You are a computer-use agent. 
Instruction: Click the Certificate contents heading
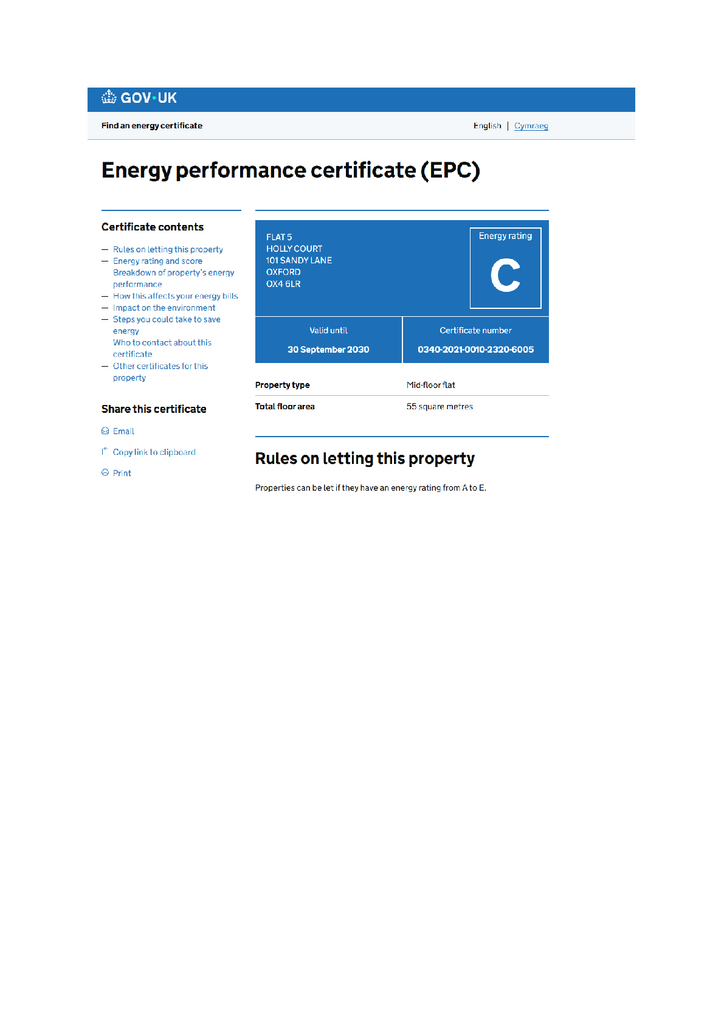click(x=152, y=227)
